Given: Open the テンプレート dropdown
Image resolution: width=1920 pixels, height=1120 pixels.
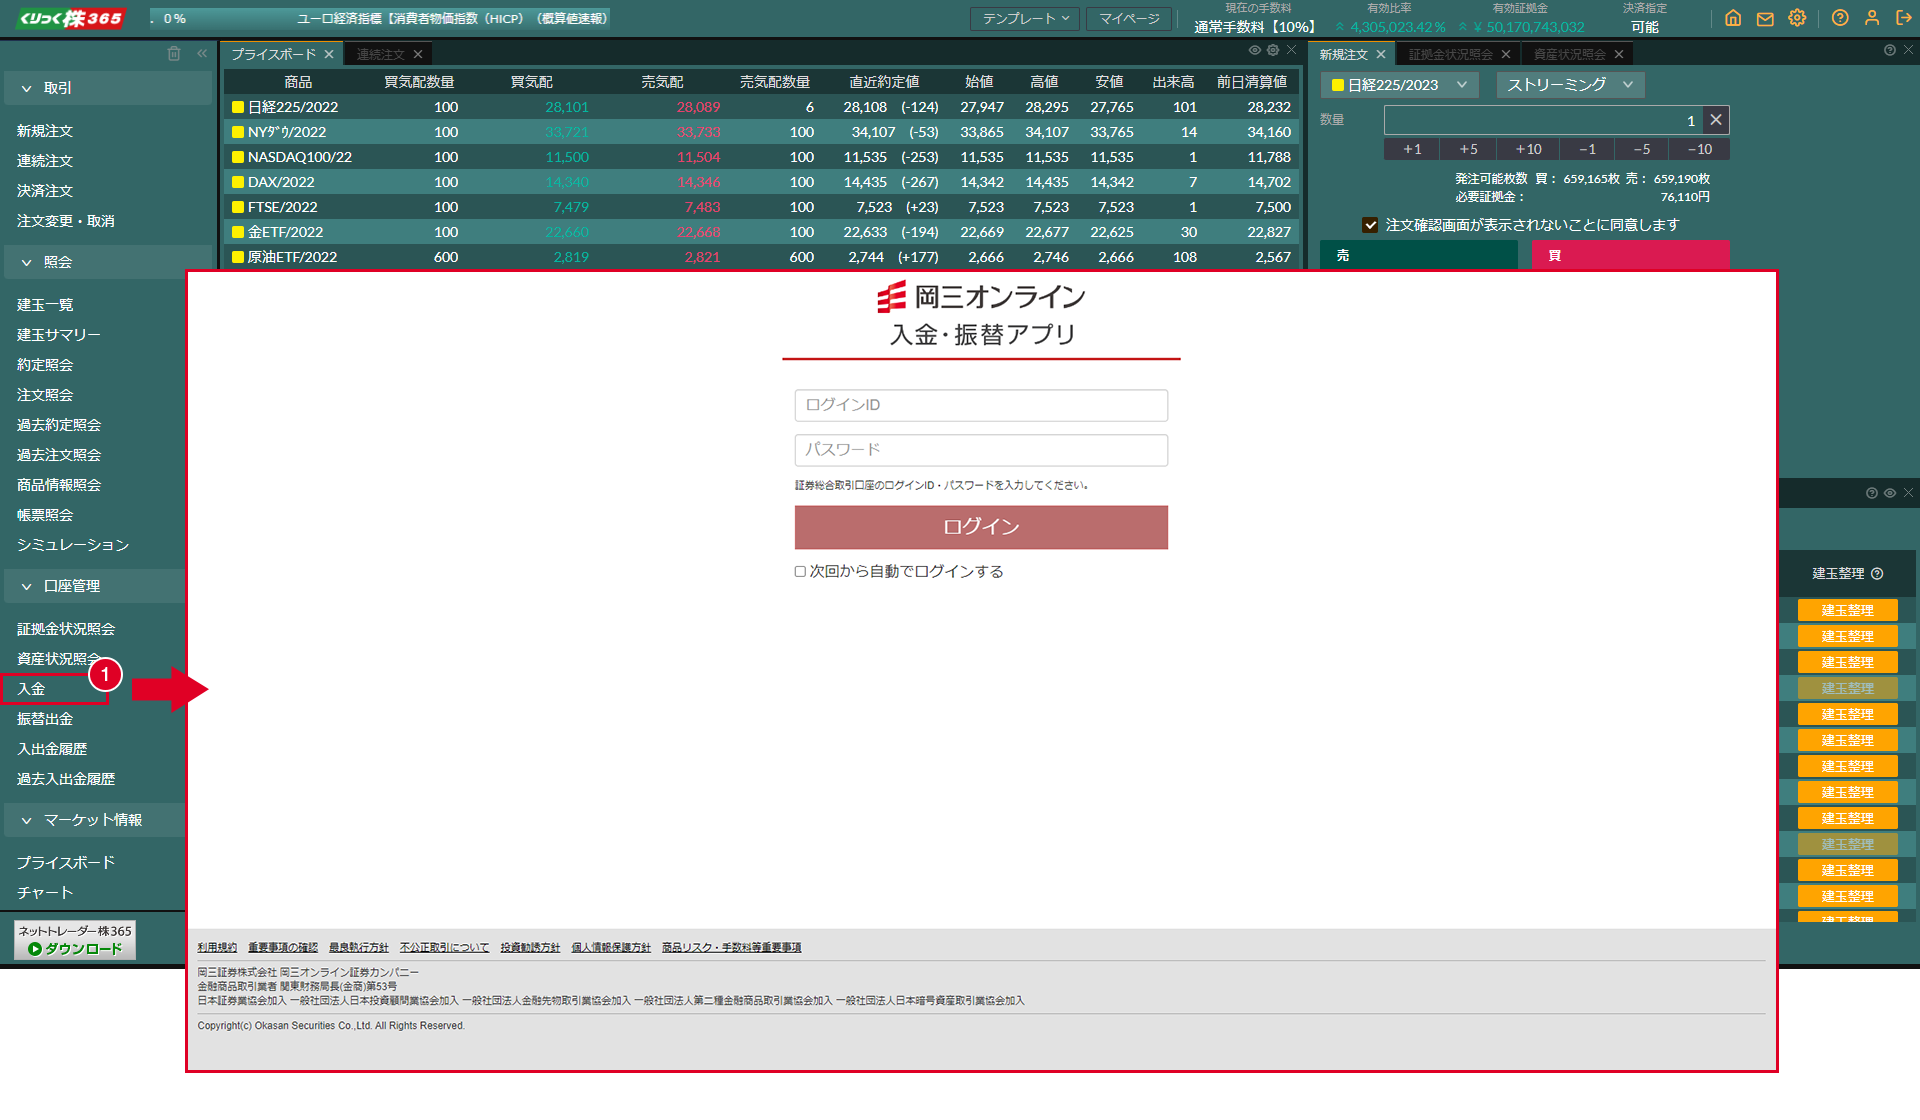Looking at the screenshot, I should coord(1025,18).
